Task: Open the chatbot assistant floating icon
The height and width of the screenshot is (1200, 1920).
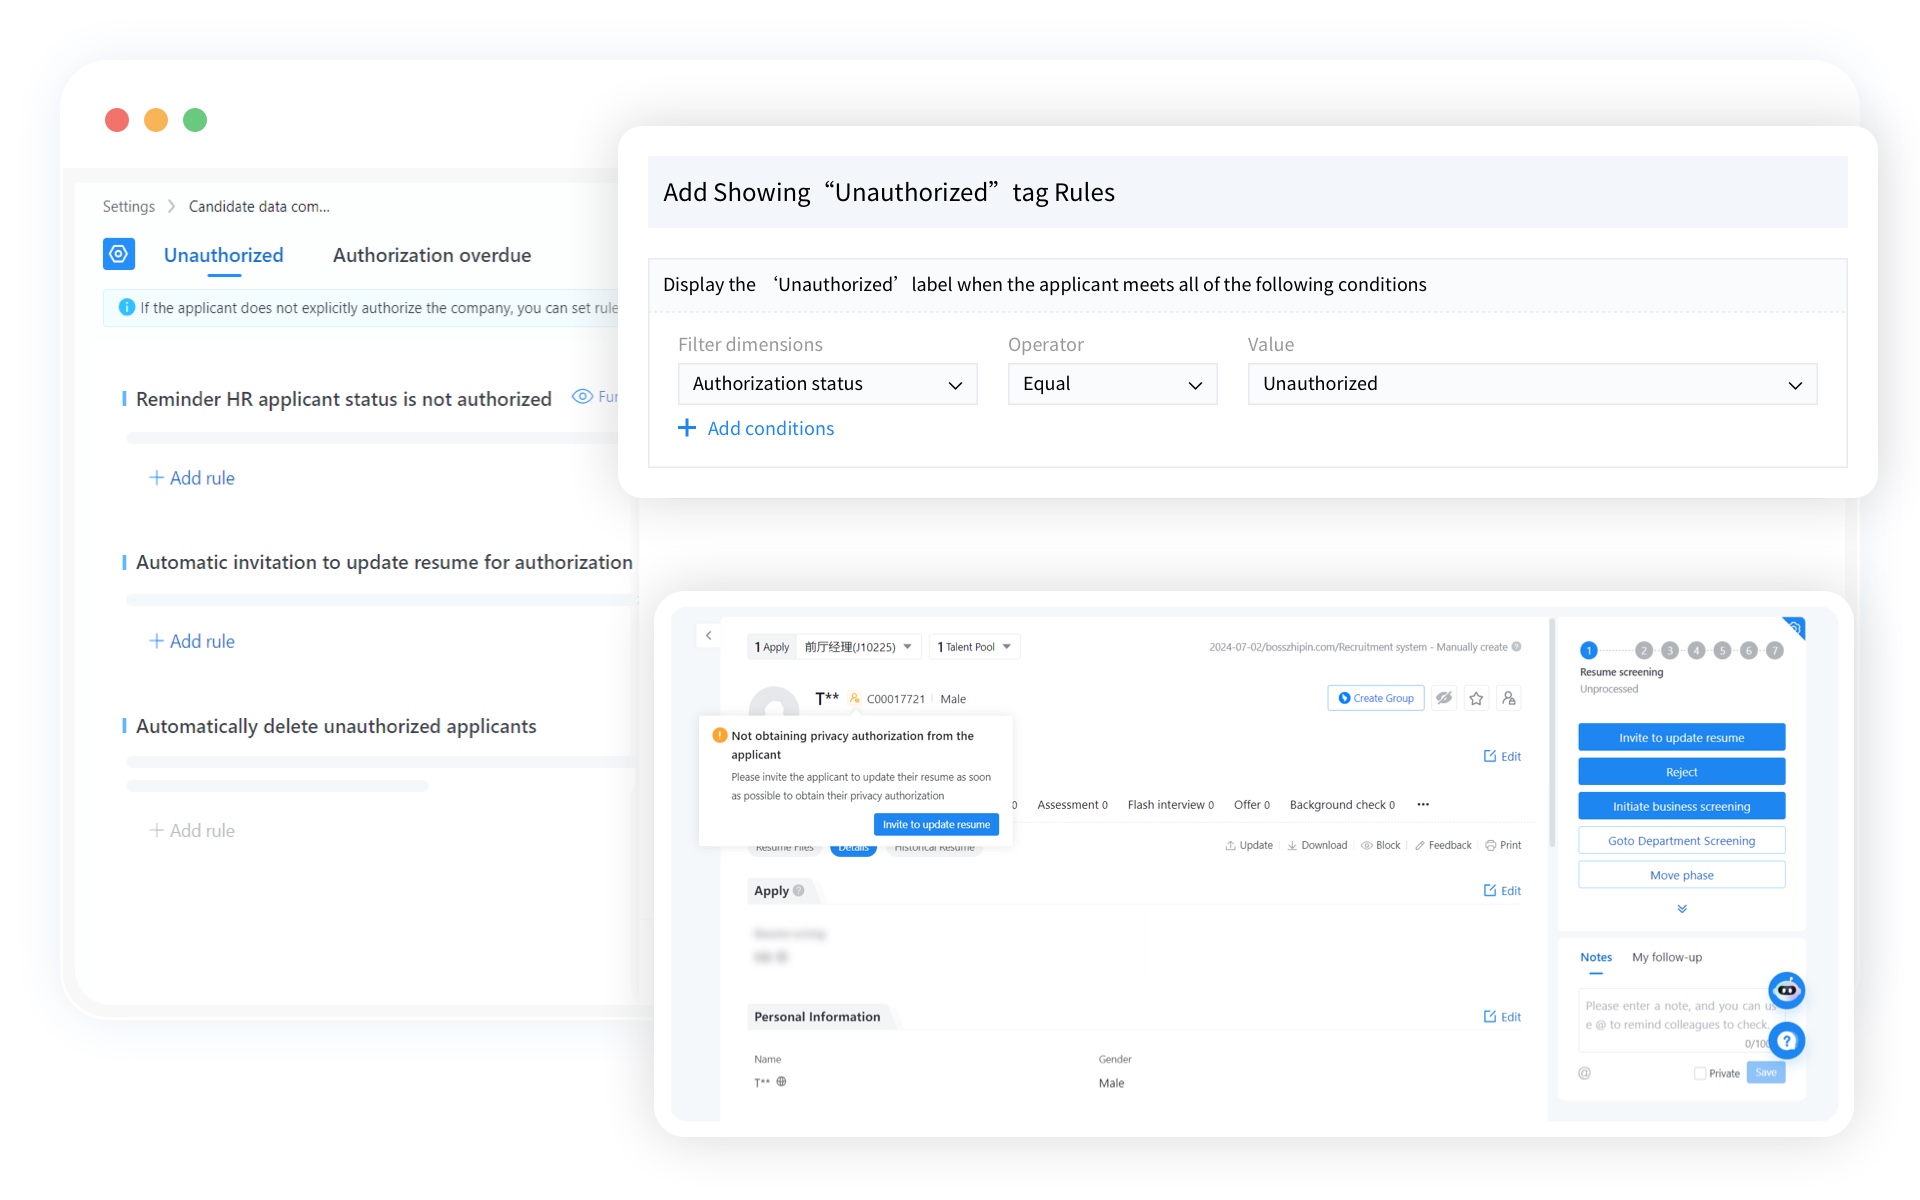Action: 1786,990
